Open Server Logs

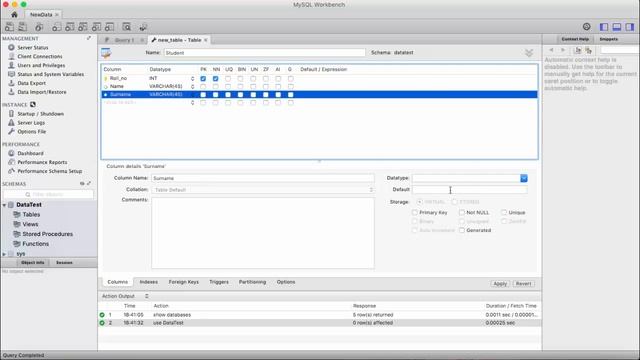[x=31, y=123]
